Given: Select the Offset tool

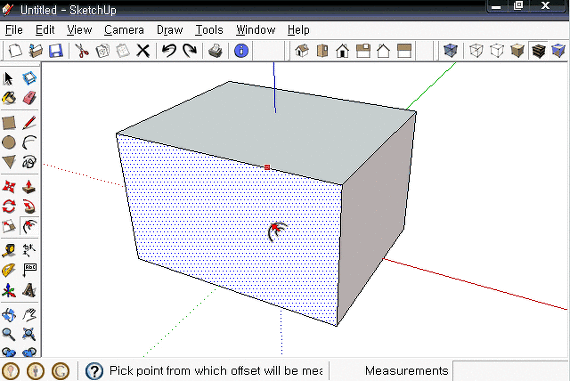Looking at the screenshot, I should (x=29, y=226).
